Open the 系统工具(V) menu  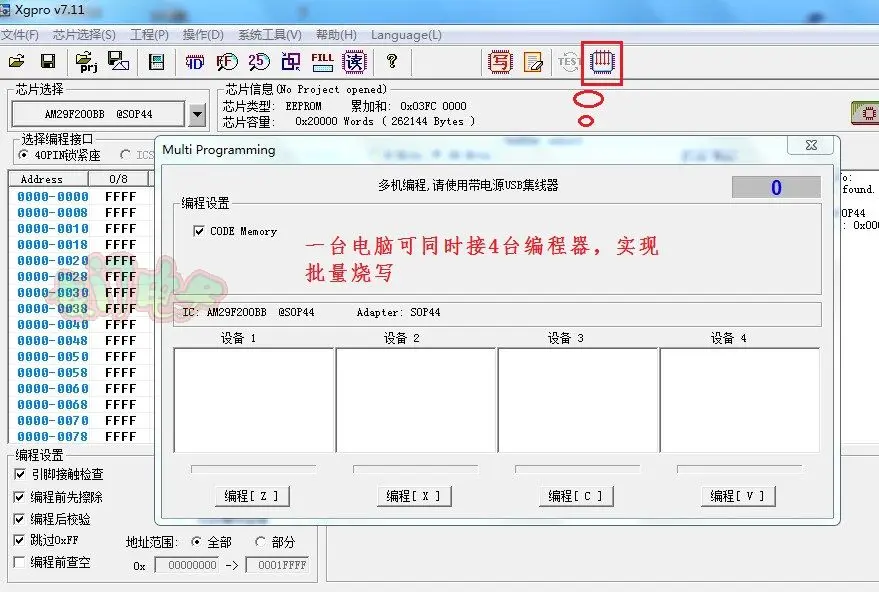point(270,35)
